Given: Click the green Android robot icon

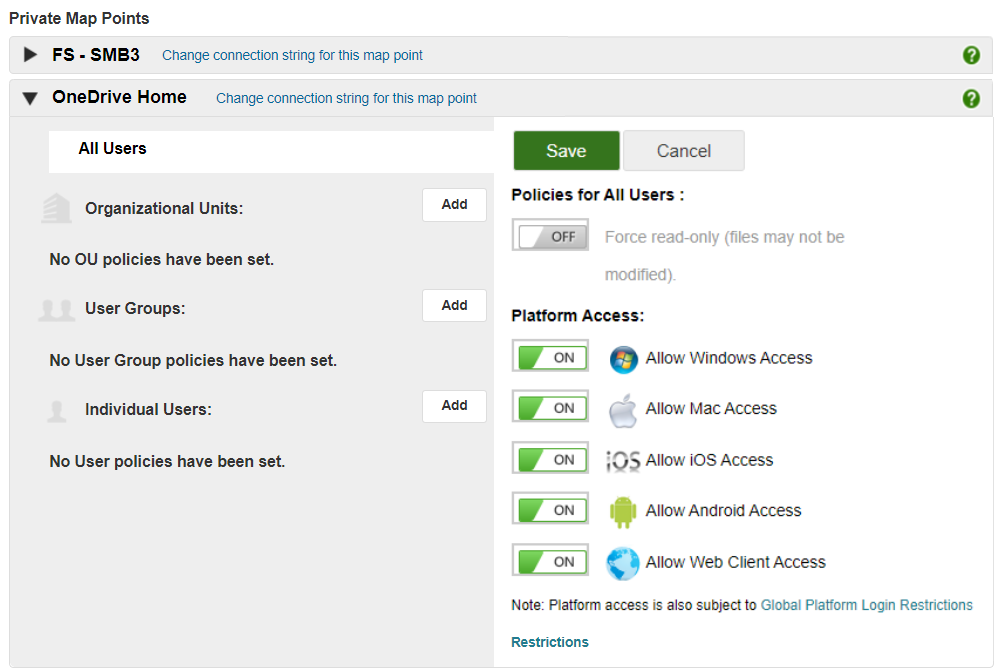Looking at the screenshot, I should coord(623,511).
